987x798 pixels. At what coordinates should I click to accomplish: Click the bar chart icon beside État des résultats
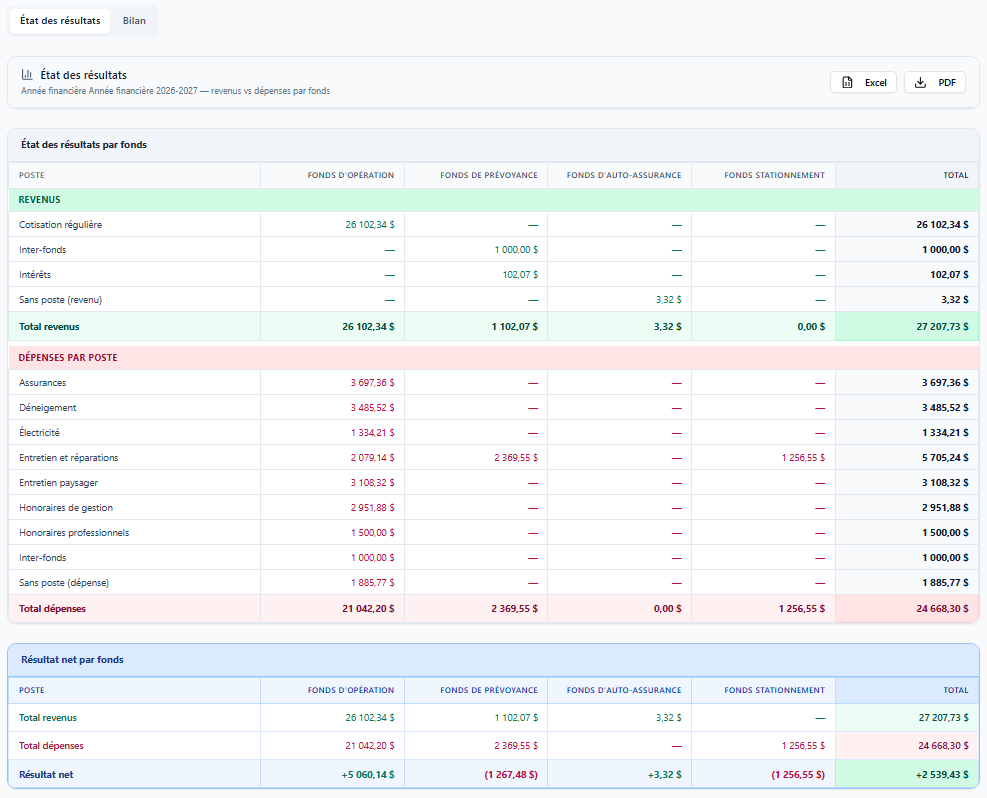pyautogui.click(x=27, y=74)
